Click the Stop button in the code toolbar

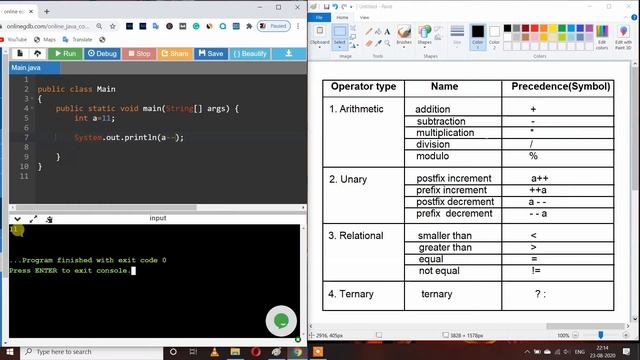pyautogui.click(x=139, y=53)
